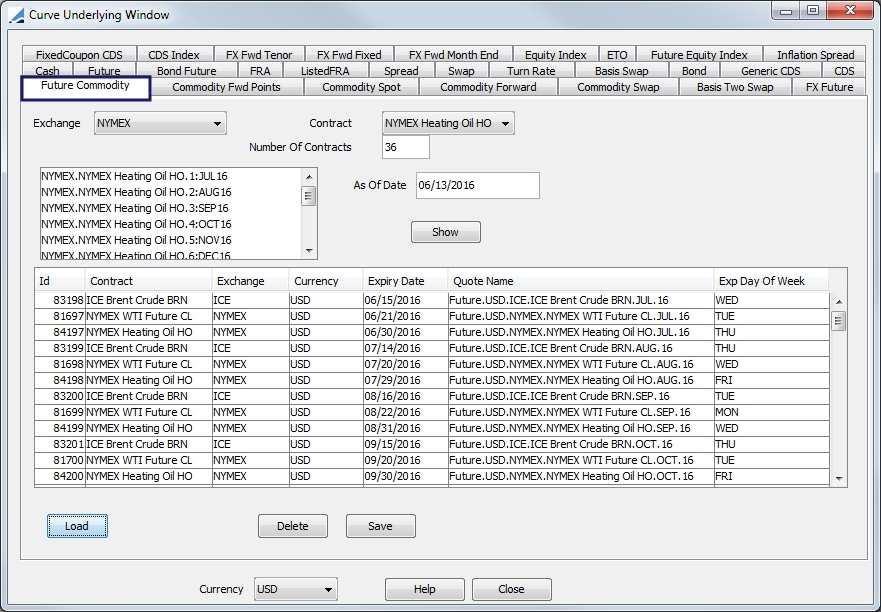Click the contracts list scroll-up arrow
Screen dimensions: 881x612
308,177
